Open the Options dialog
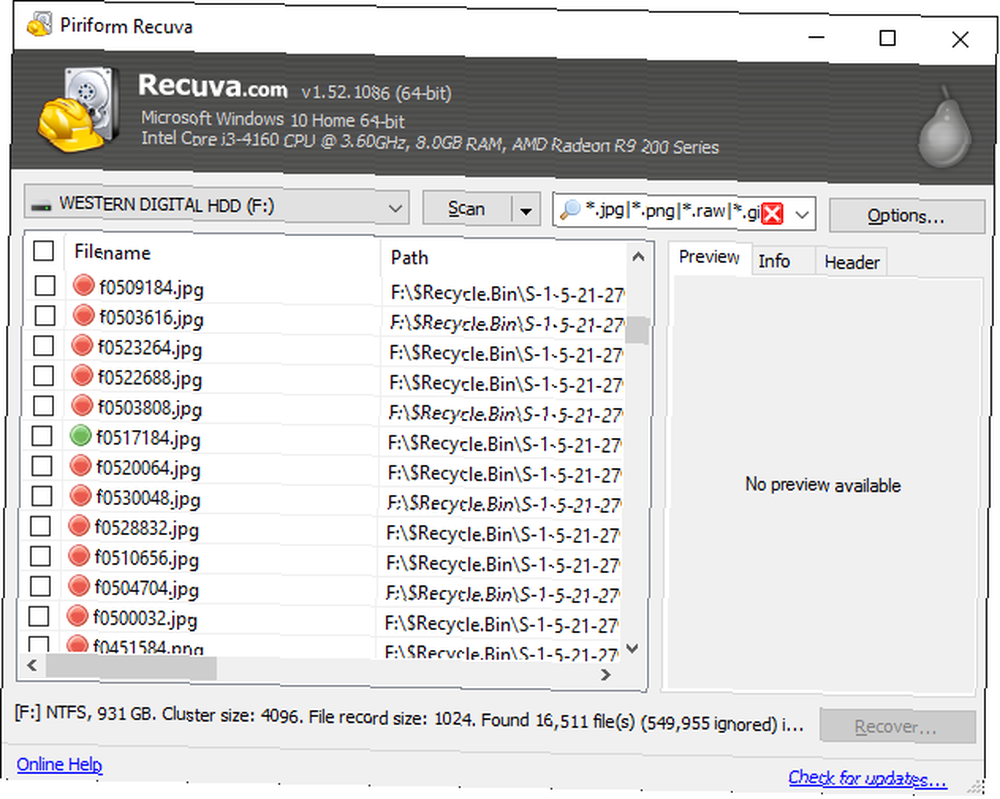Viewport: 1000px width, 799px height. click(x=906, y=216)
